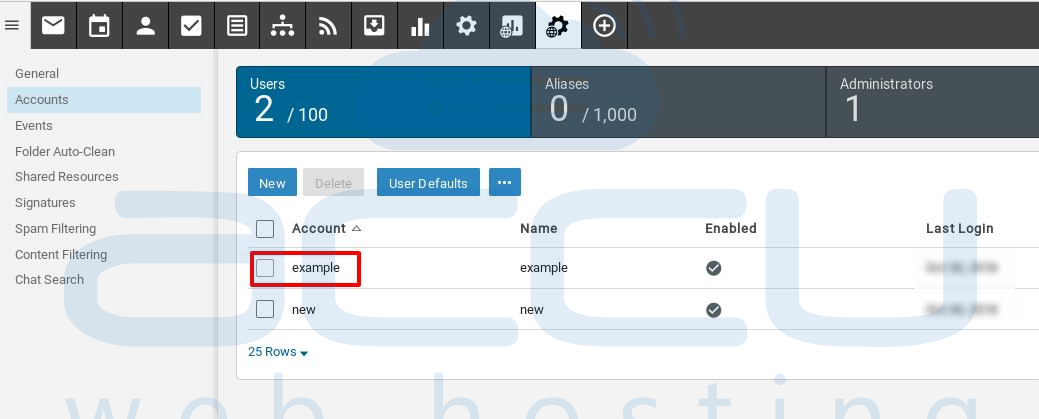This screenshot has height=419, width=1039.
Task: Click the Last Login column header
Action: coord(959,228)
